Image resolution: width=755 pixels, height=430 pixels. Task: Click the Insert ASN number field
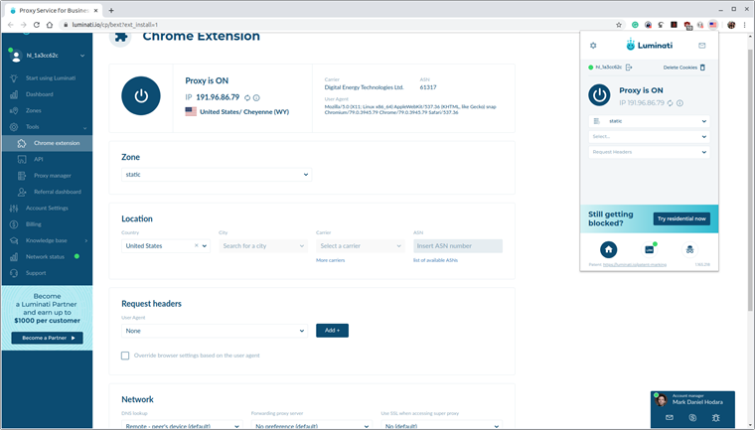(x=457, y=246)
